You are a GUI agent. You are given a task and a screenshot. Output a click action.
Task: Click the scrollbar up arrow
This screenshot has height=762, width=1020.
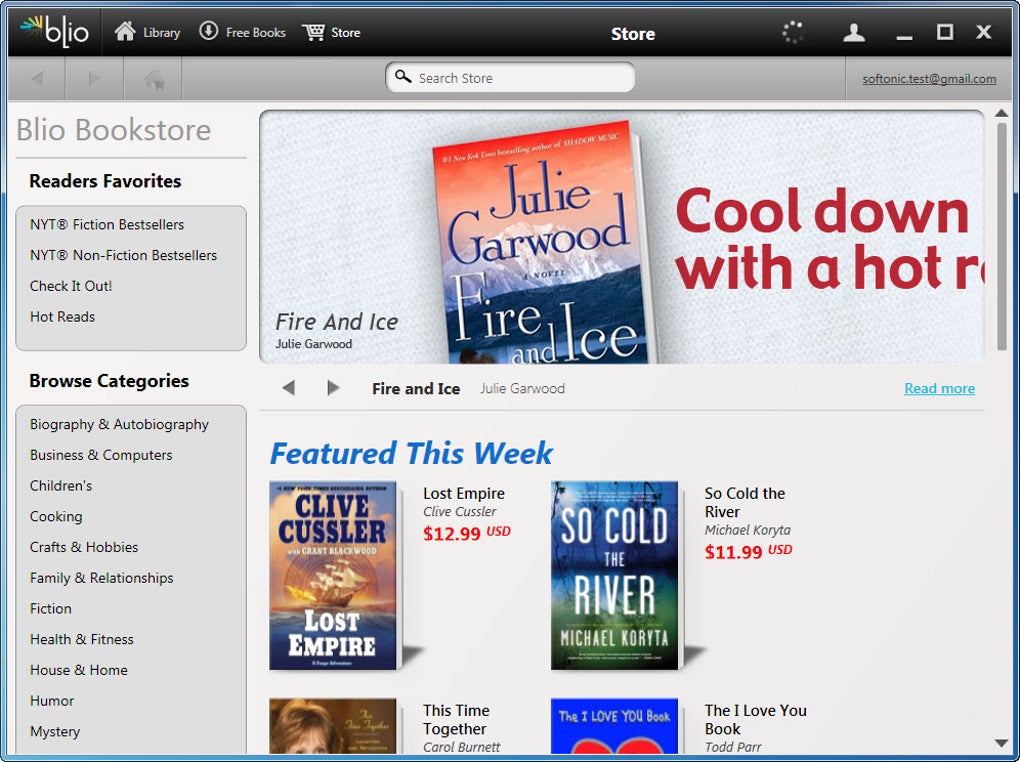coord(1002,113)
